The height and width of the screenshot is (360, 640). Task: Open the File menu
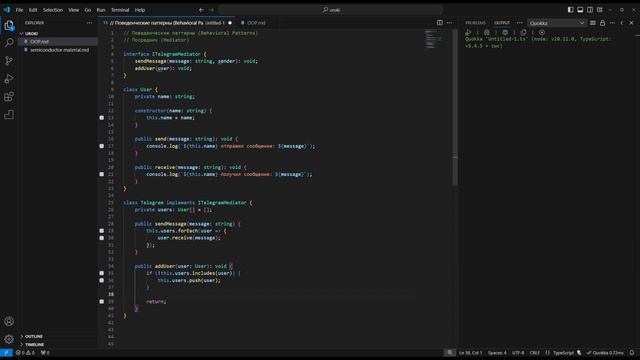[x=19, y=10]
